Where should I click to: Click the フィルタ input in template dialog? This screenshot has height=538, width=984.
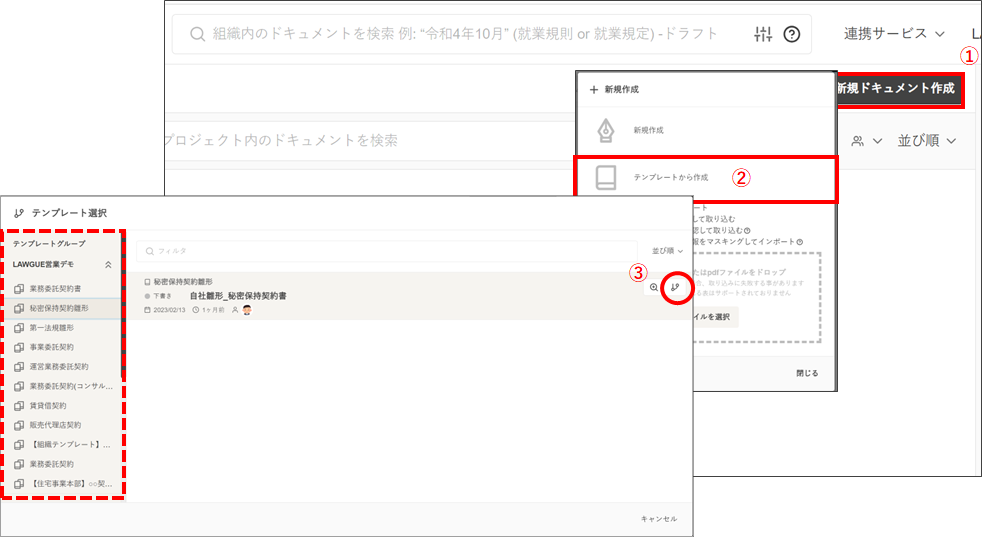[x=386, y=251]
